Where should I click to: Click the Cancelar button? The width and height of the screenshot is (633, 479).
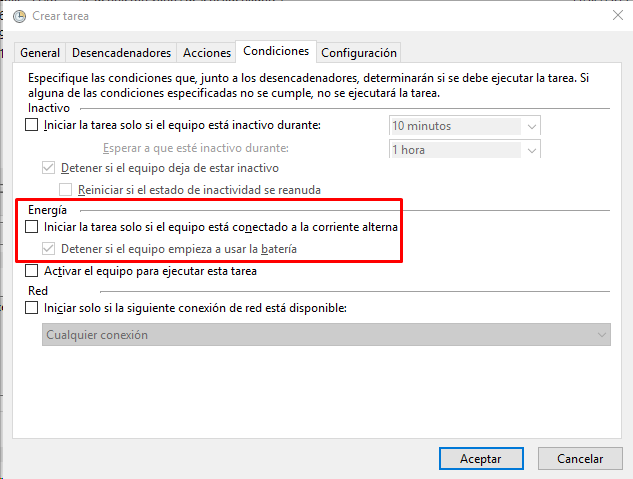point(580,458)
